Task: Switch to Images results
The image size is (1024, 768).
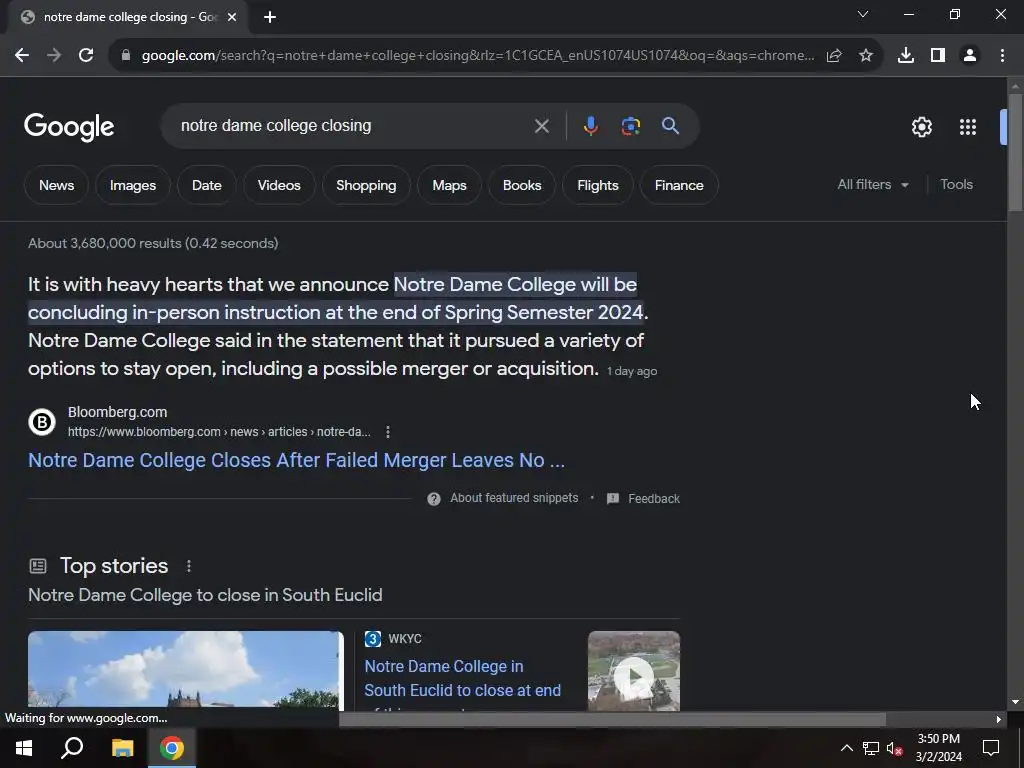Action: tap(133, 185)
